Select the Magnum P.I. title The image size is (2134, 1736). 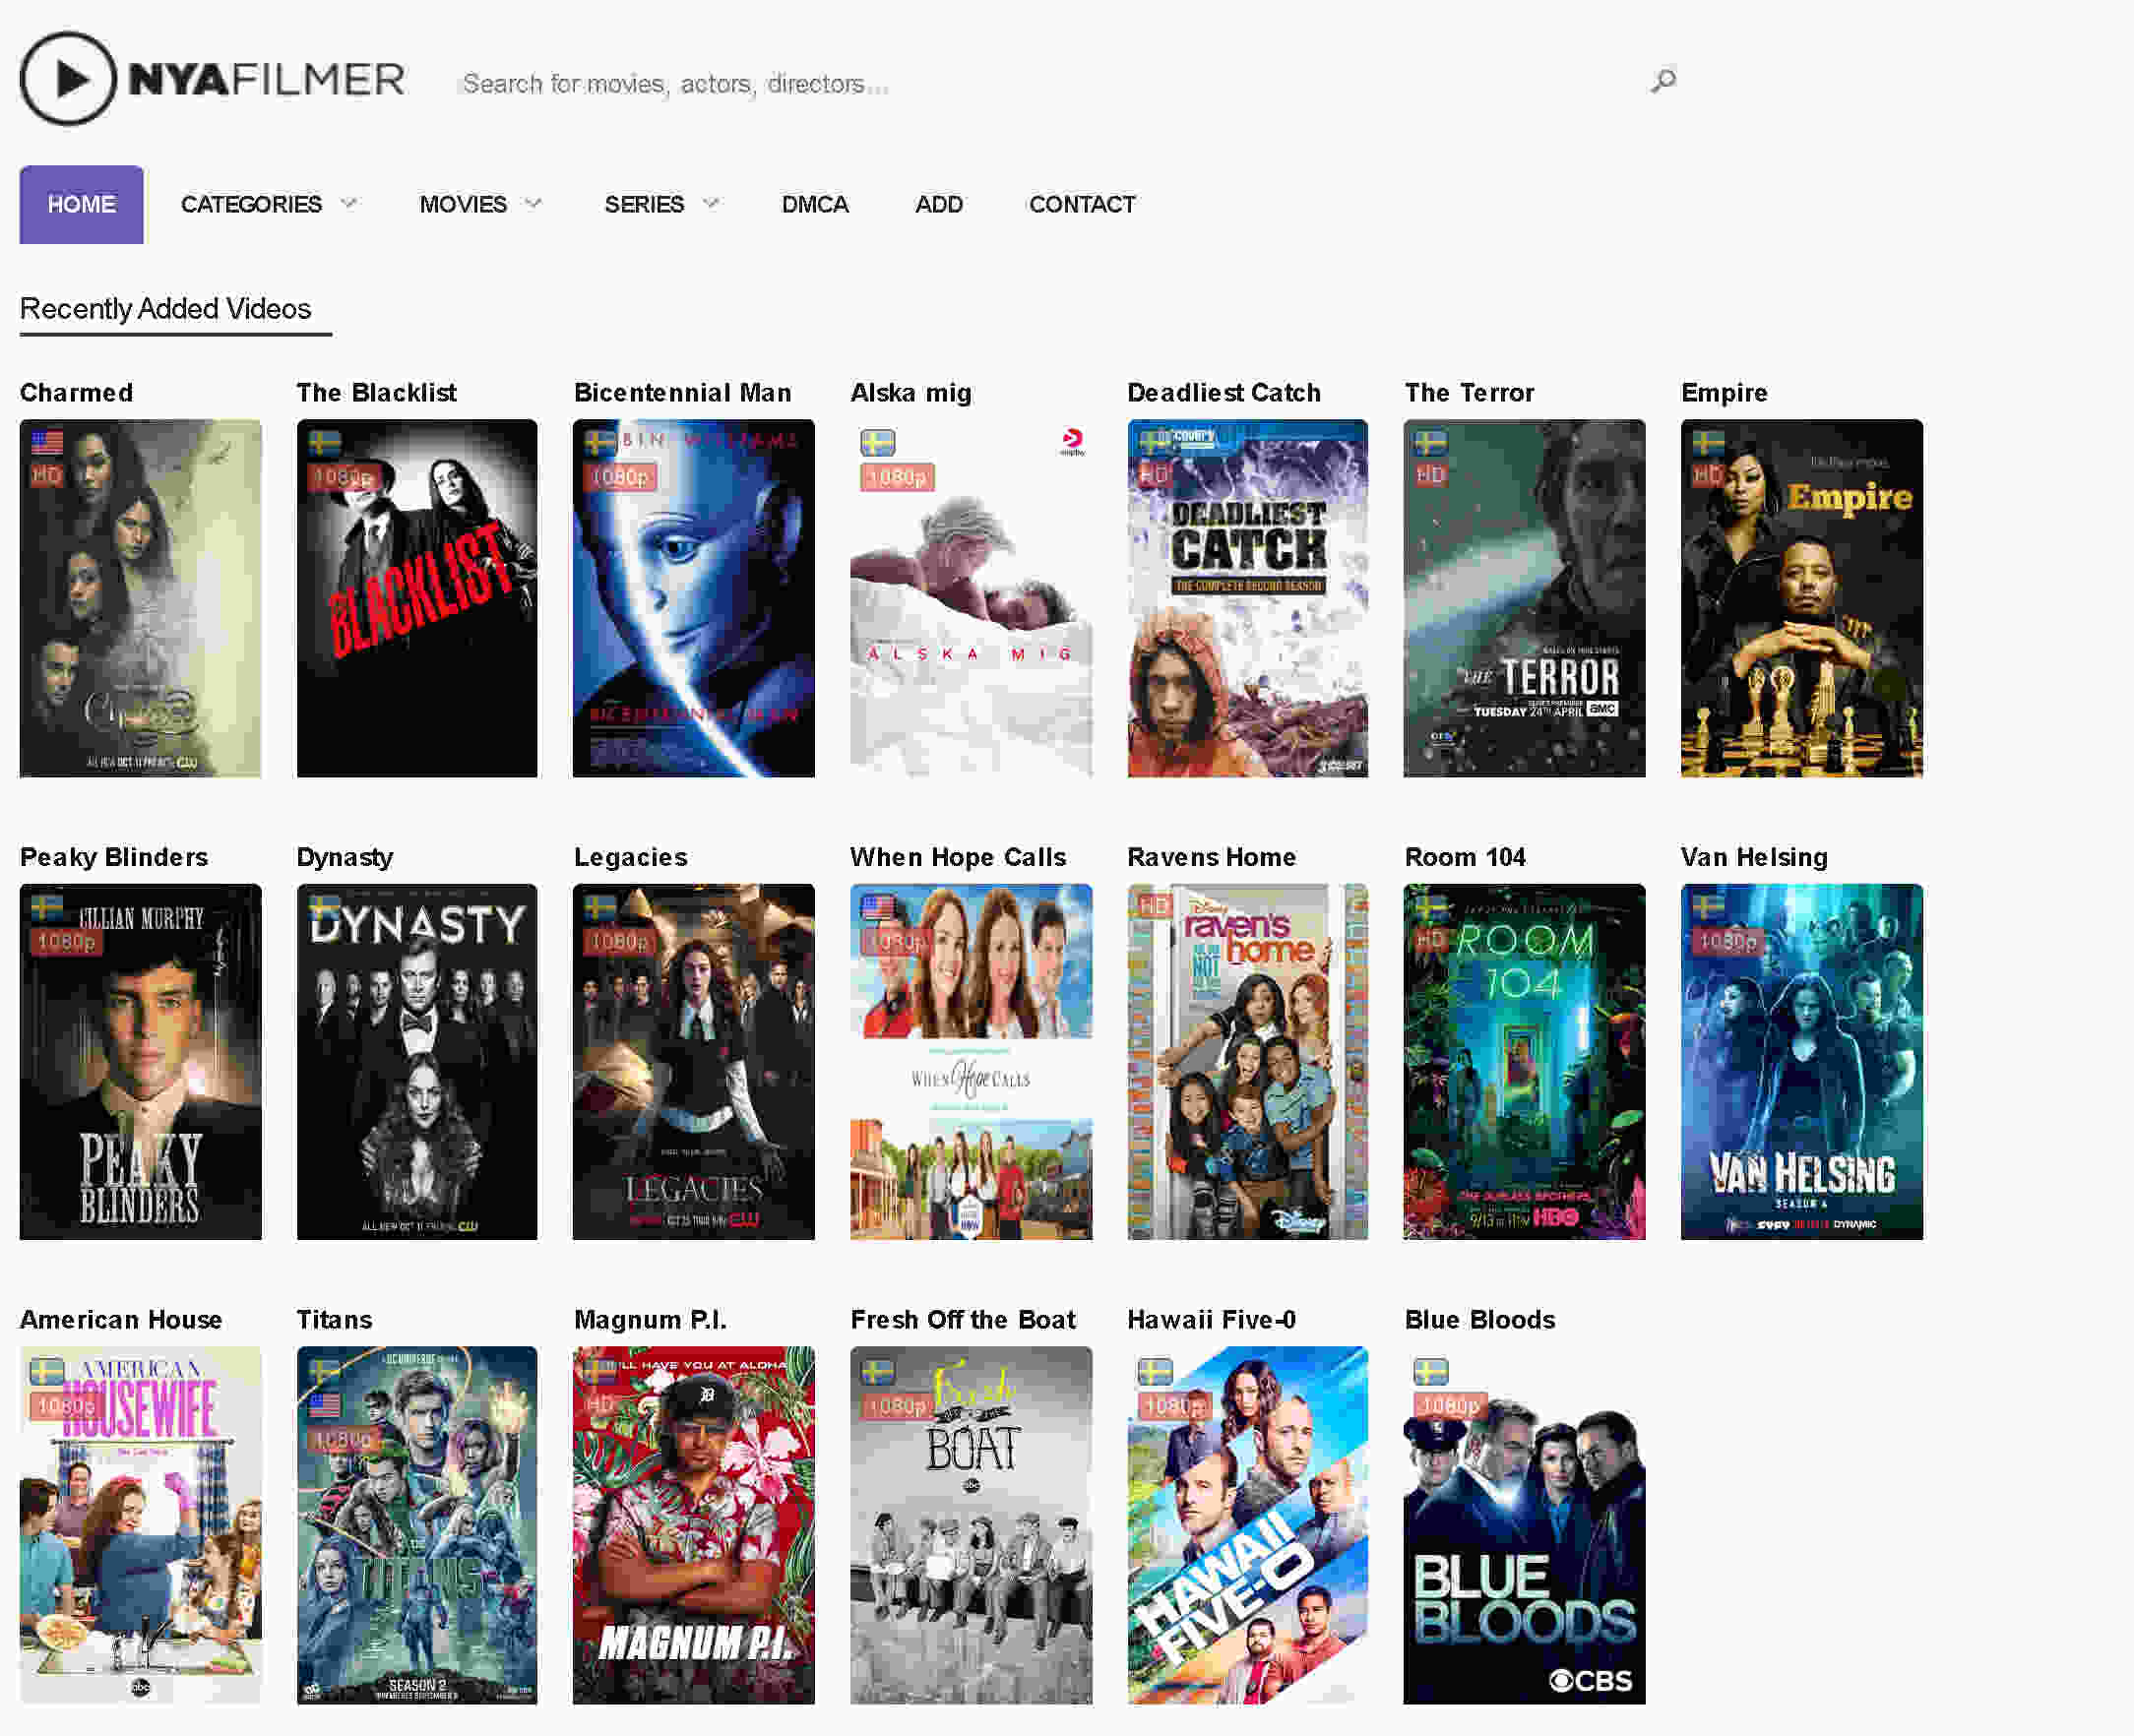(650, 1320)
